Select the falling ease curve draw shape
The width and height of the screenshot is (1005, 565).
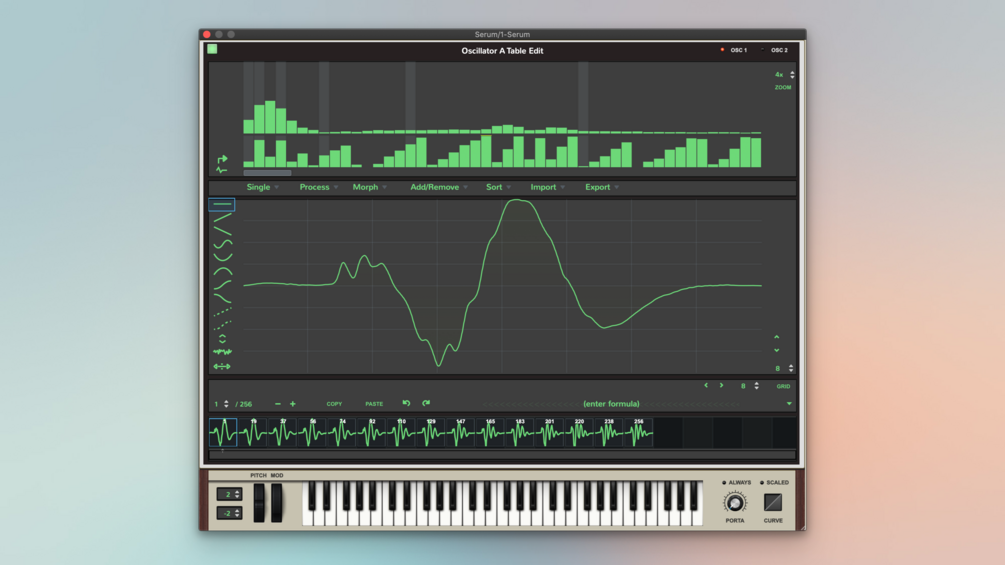[222, 298]
